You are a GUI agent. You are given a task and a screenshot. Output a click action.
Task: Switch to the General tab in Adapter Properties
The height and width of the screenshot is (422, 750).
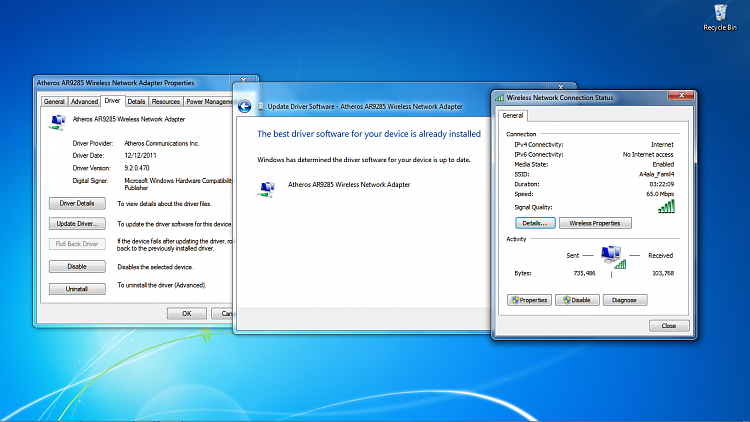[54, 101]
